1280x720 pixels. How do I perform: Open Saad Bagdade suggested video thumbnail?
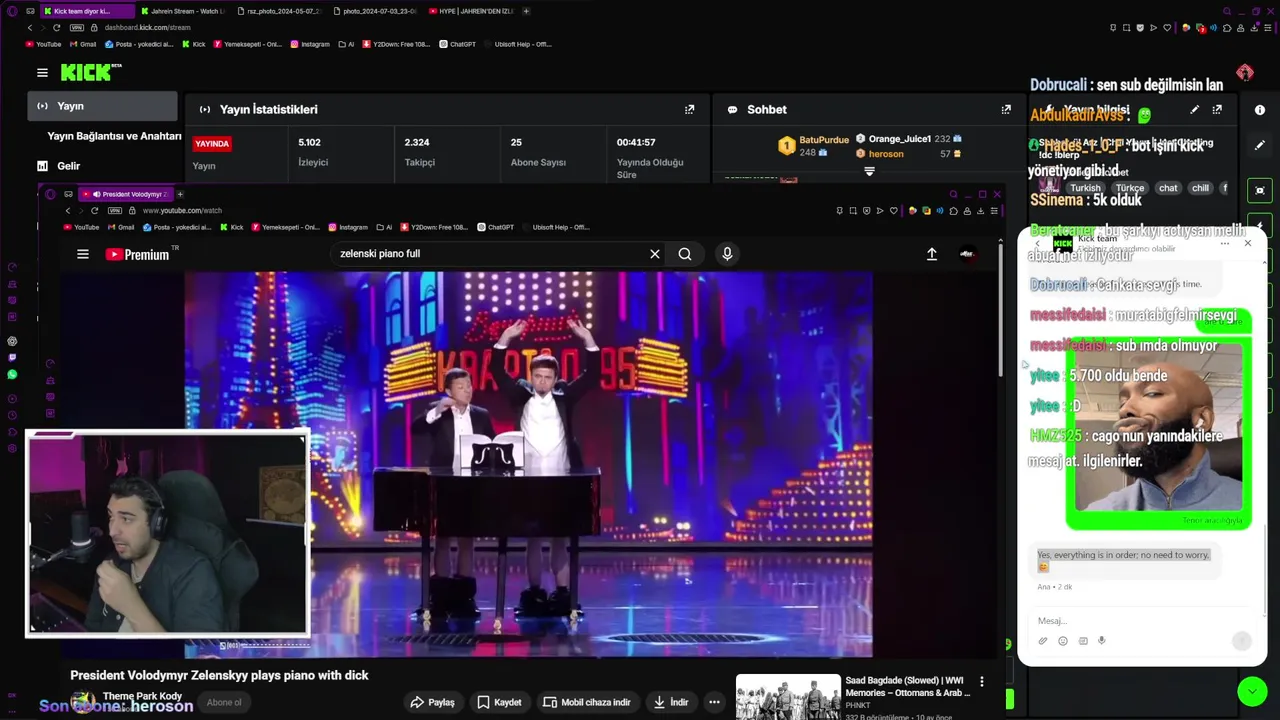tap(788, 697)
